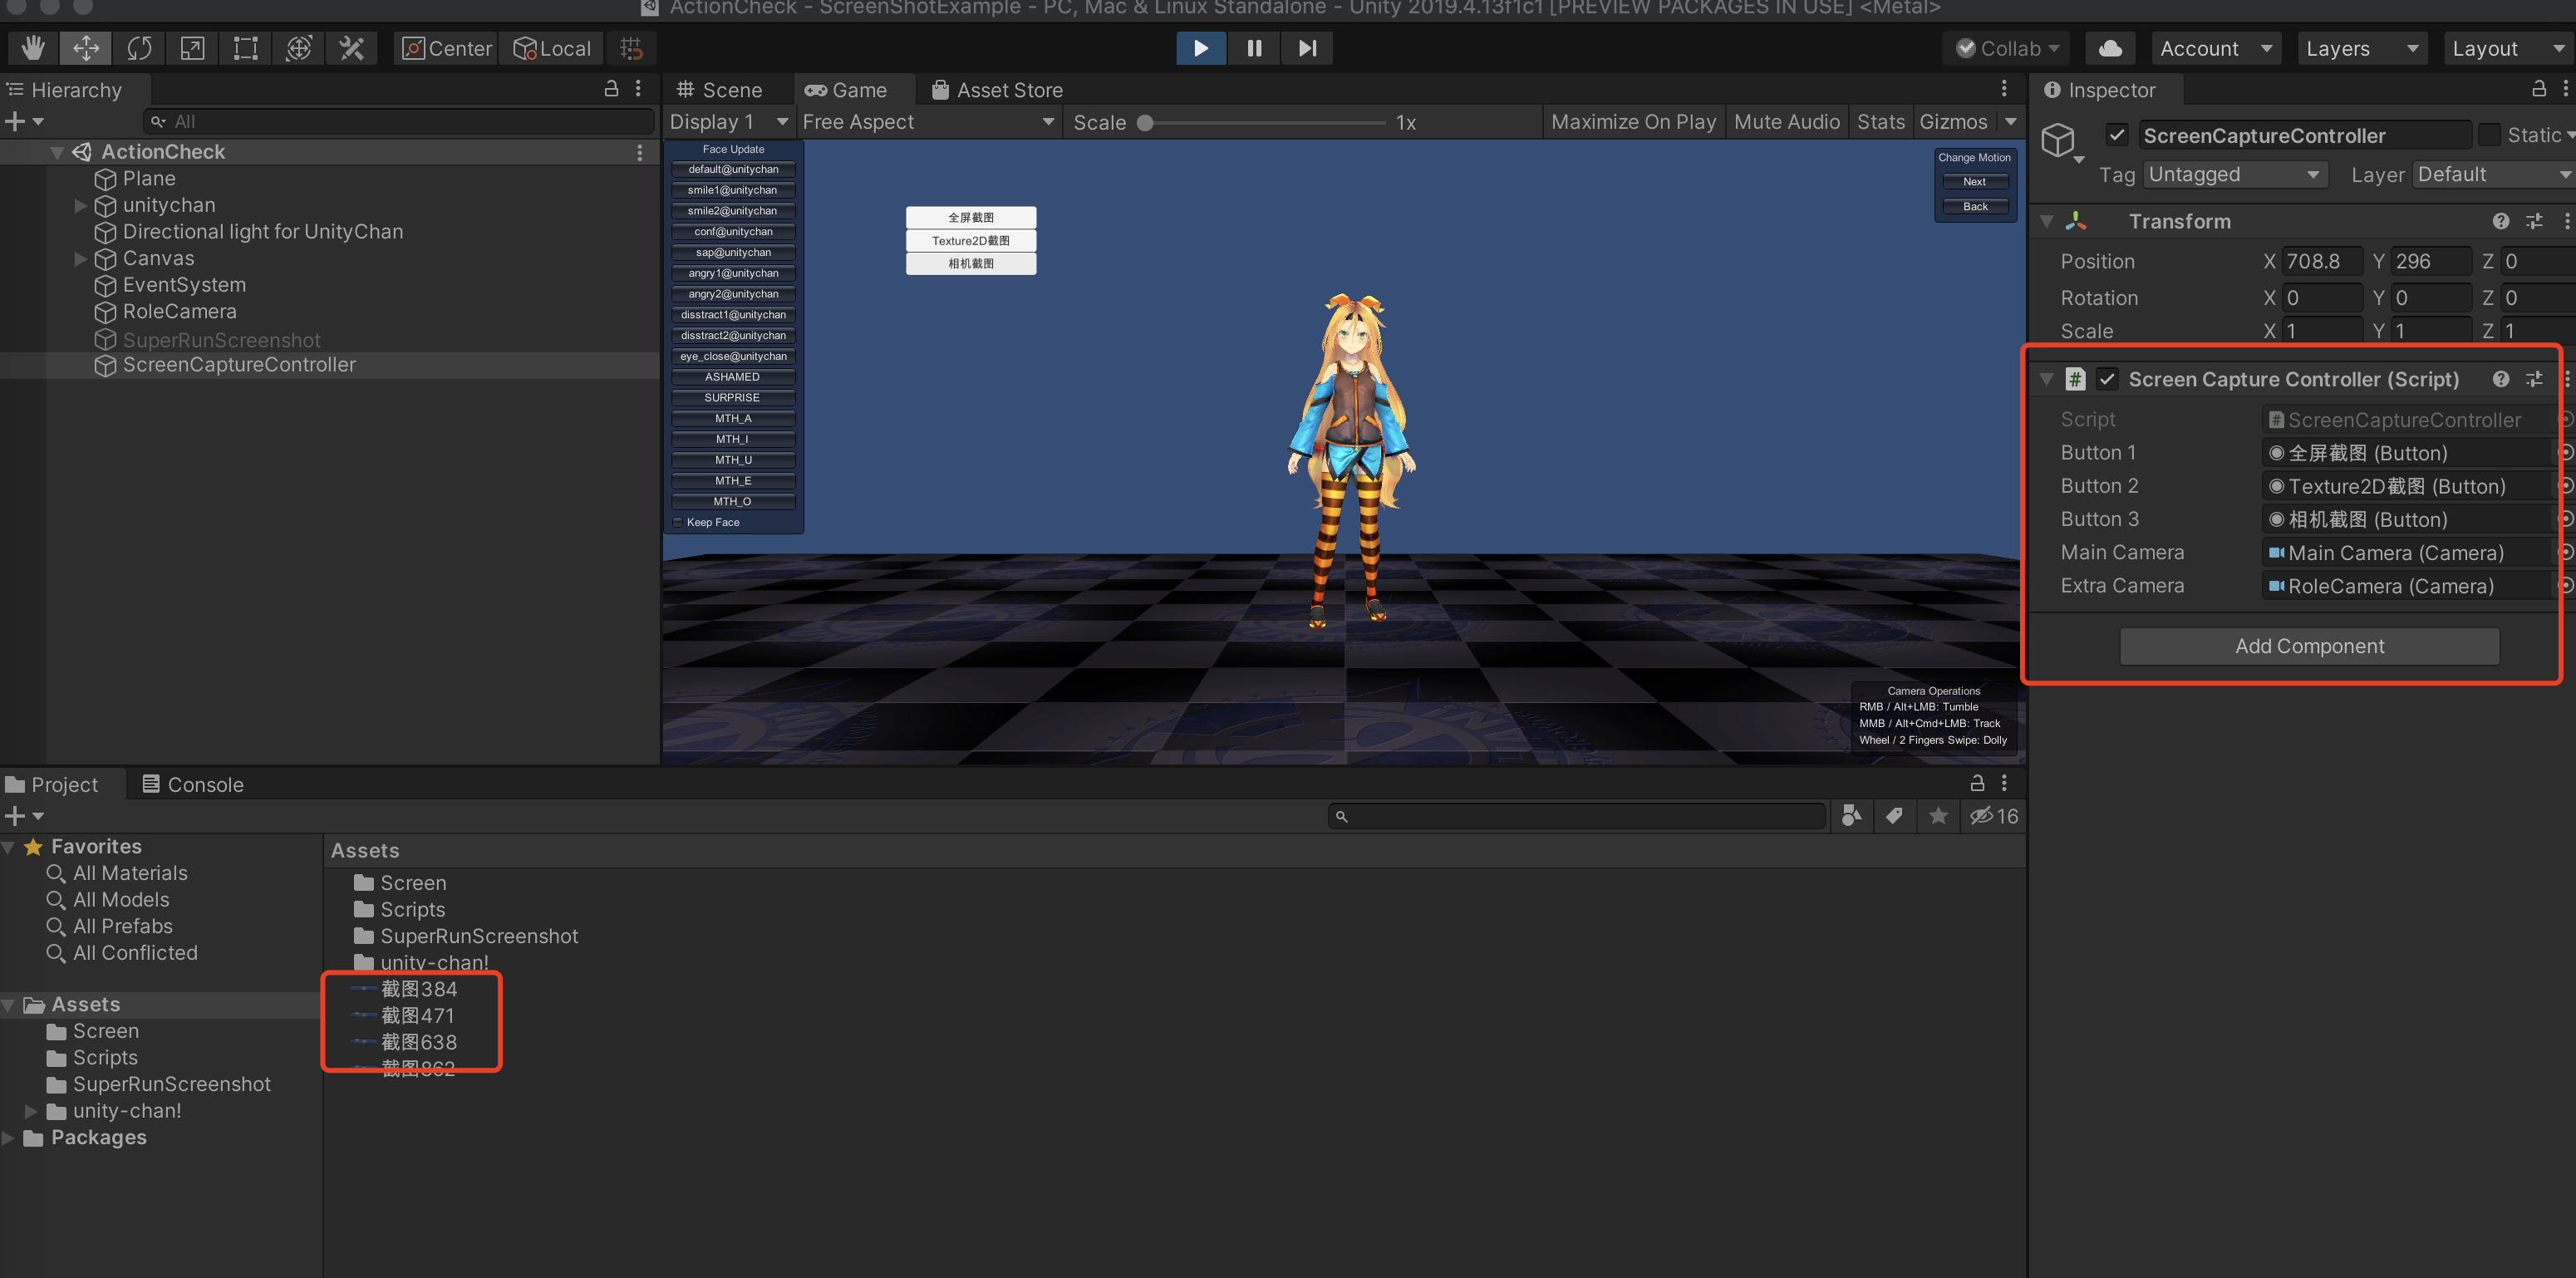
Task: Lock the Inspector panel
Action: 2538,89
